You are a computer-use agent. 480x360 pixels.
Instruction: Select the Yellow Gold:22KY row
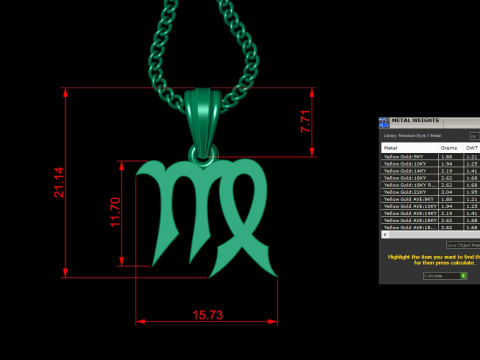pyautogui.click(x=431, y=192)
